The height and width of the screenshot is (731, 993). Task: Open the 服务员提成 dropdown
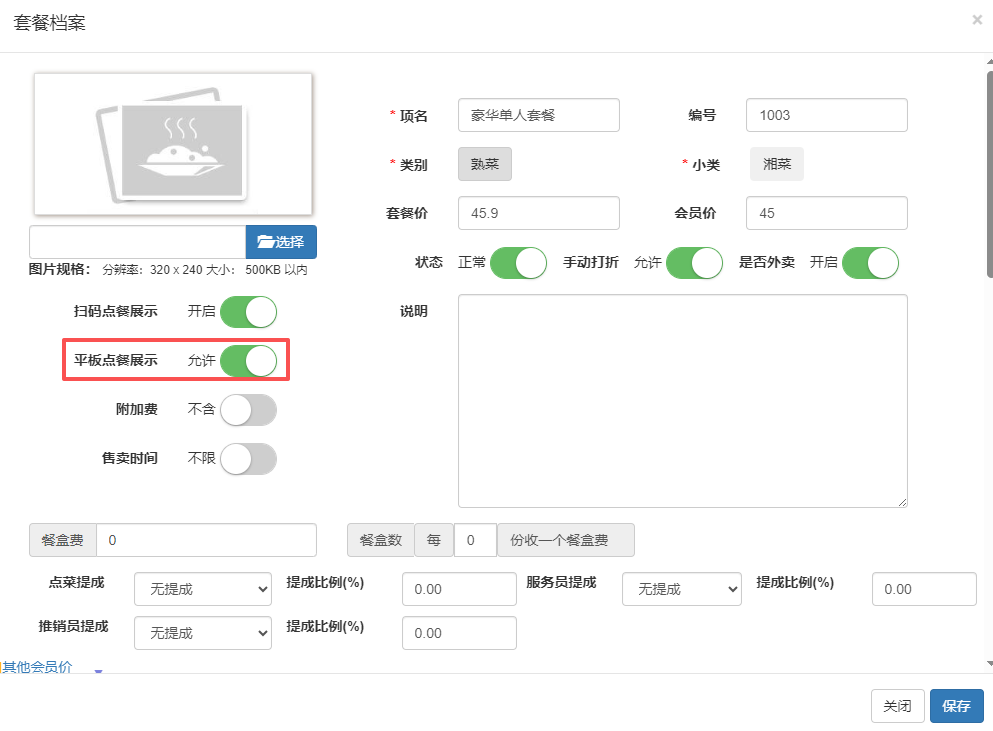coord(681,590)
